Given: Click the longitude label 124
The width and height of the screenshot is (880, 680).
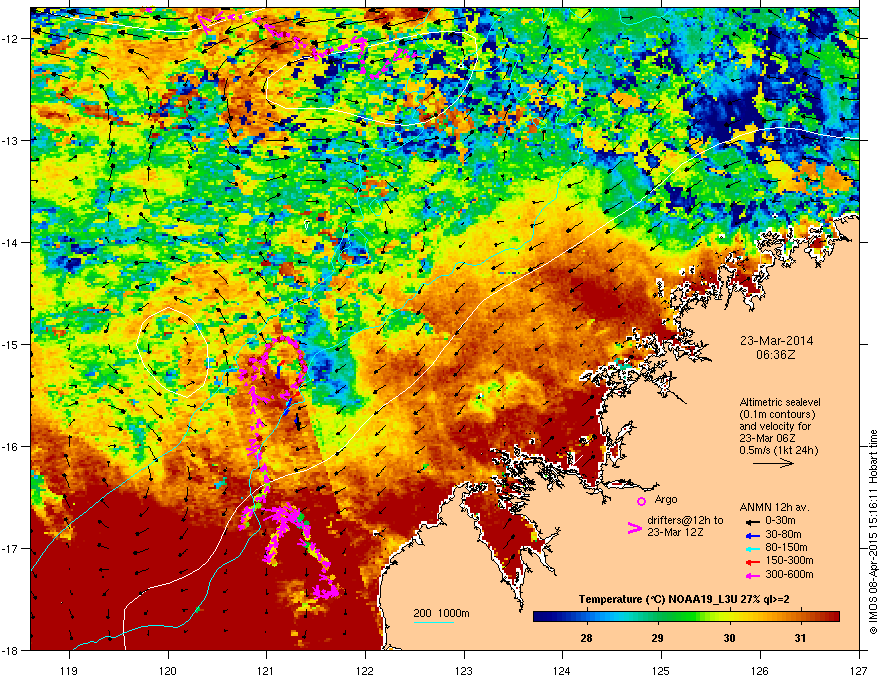Looking at the screenshot, I should (x=562, y=670).
